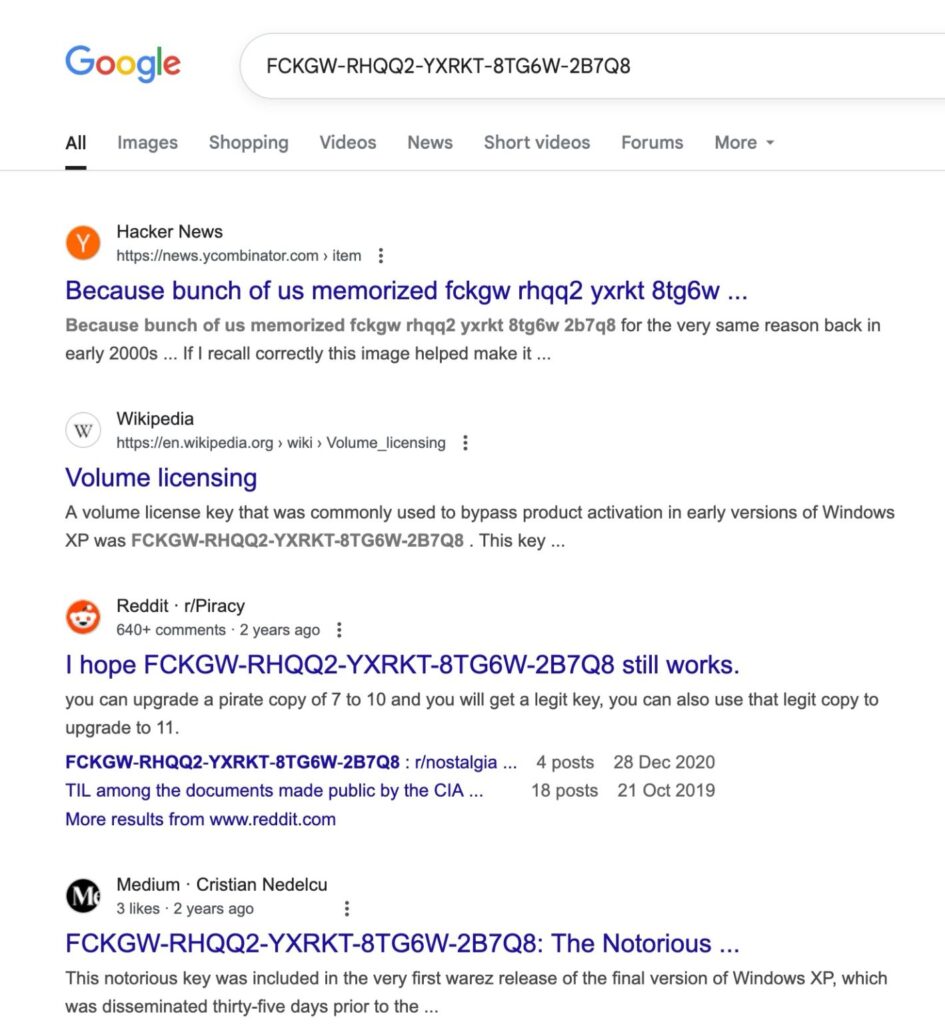Open the r/nostalgia sub-result link

290,762
